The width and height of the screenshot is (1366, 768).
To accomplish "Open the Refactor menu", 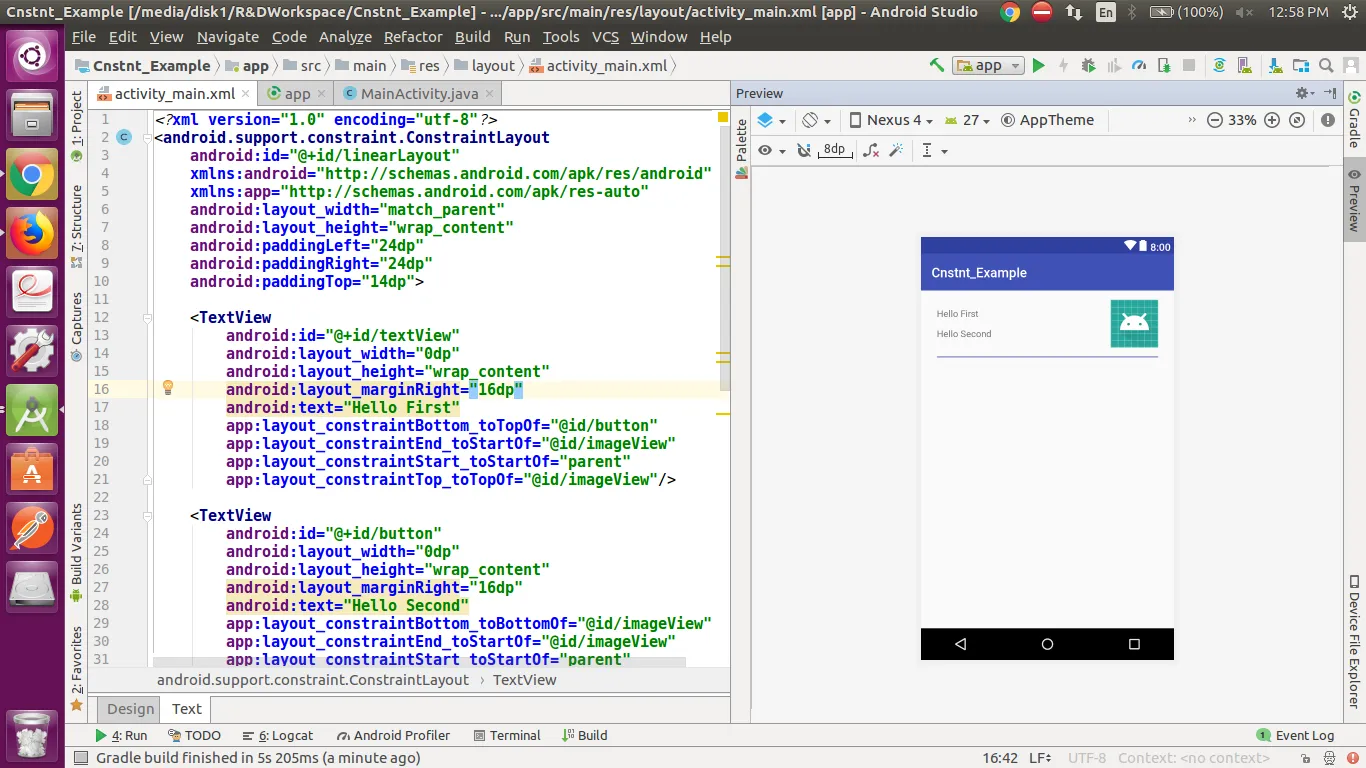I will pos(413,37).
